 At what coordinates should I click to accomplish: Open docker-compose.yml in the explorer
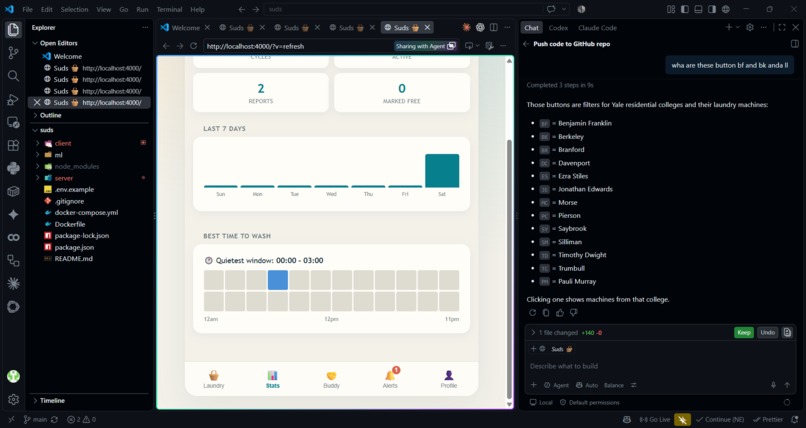[86, 212]
